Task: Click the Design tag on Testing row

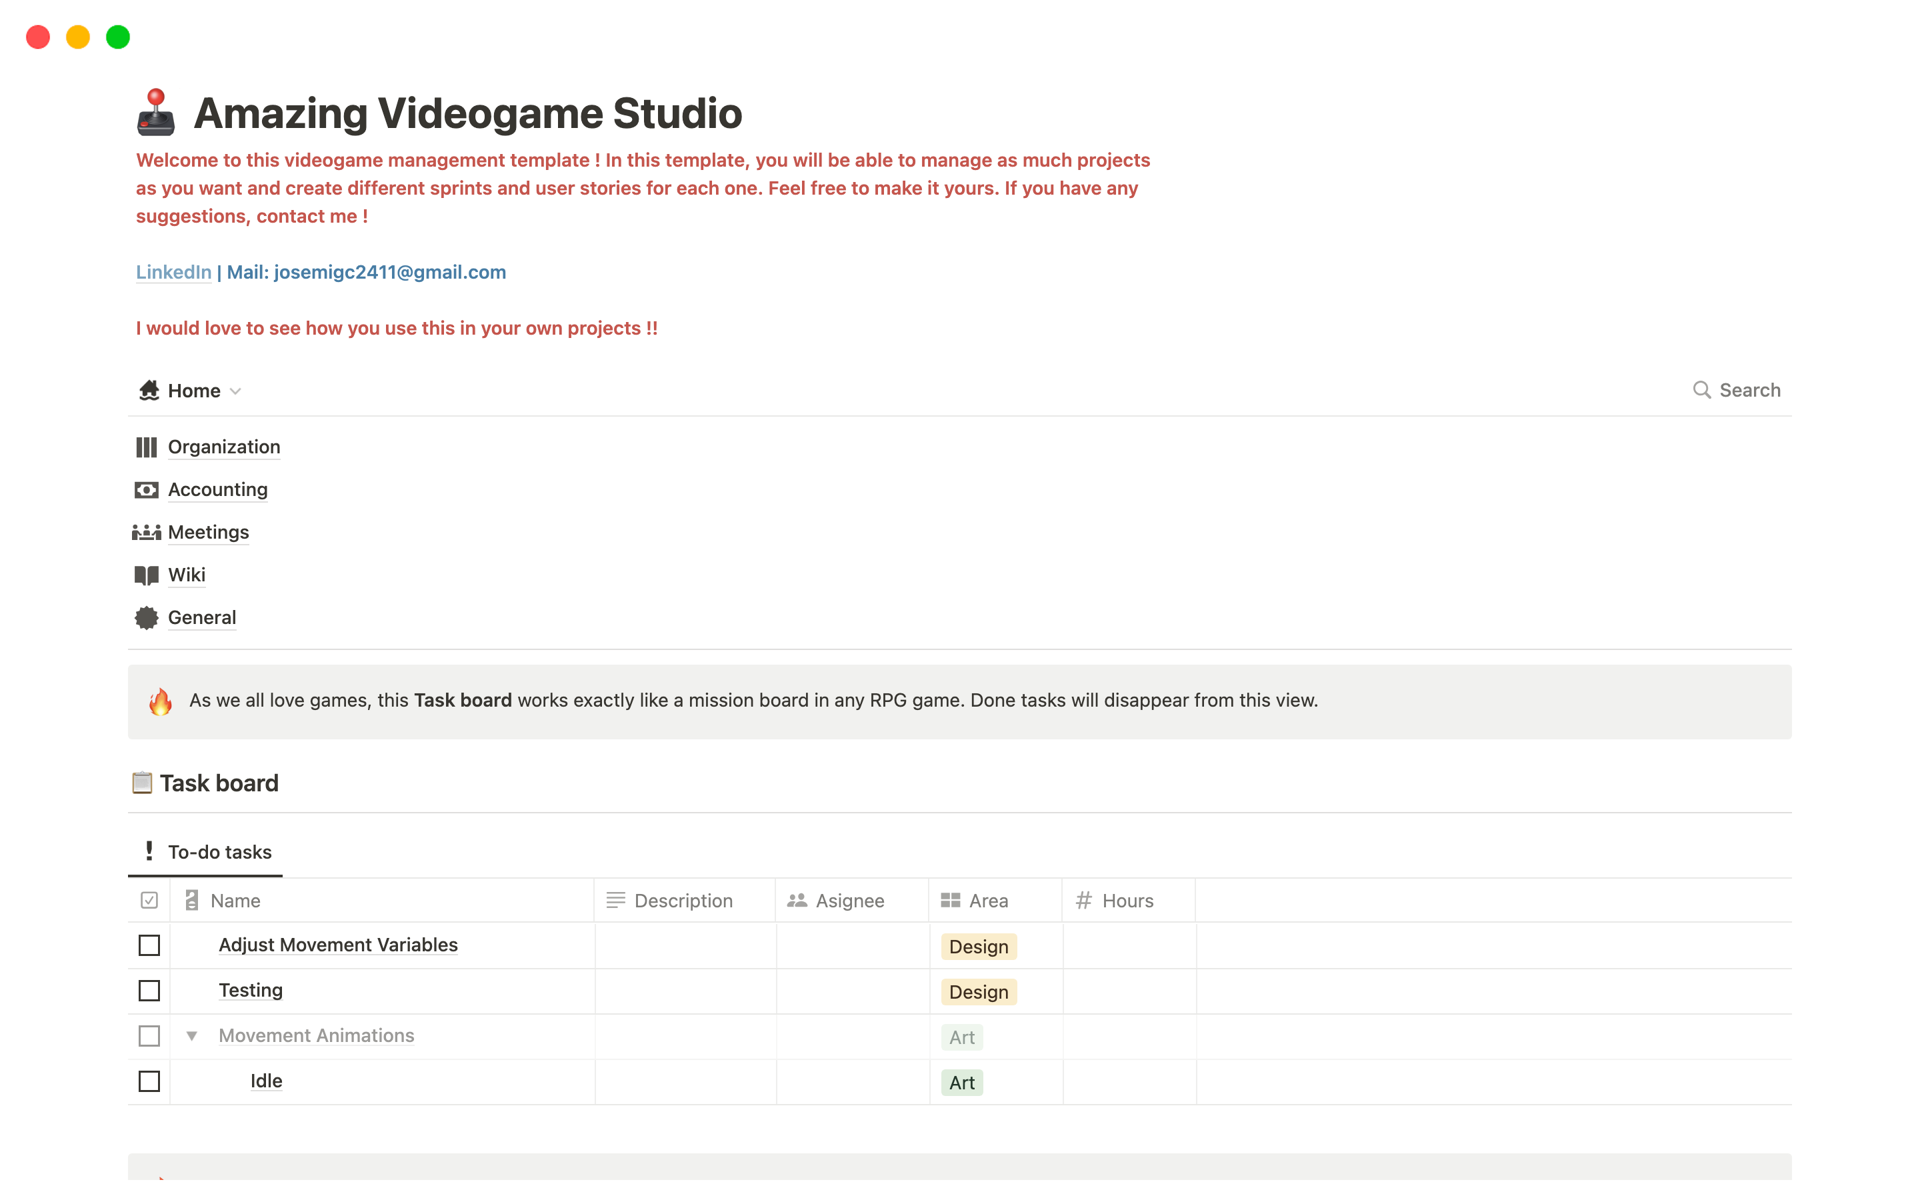Action: 978,992
